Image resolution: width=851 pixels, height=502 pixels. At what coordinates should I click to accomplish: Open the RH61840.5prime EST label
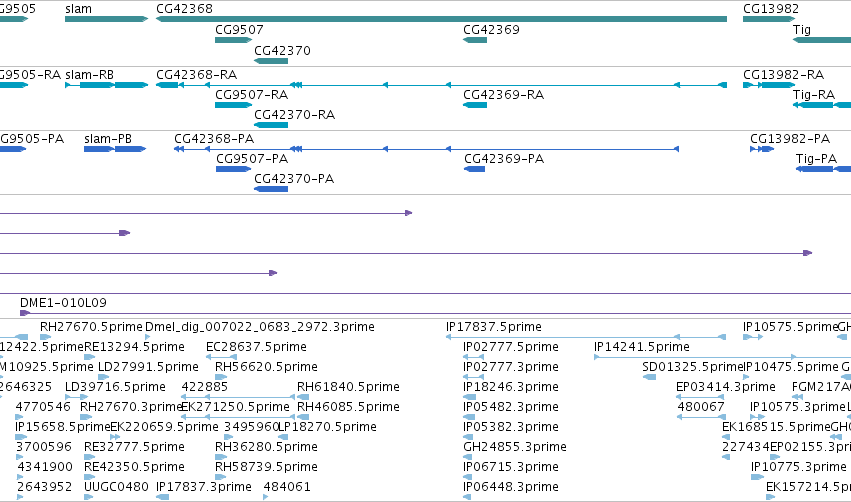(348, 387)
